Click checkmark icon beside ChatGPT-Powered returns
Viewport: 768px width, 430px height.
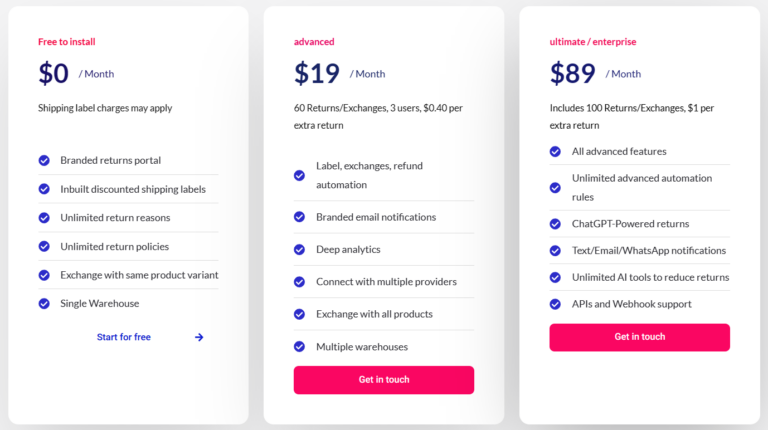[x=555, y=224]
